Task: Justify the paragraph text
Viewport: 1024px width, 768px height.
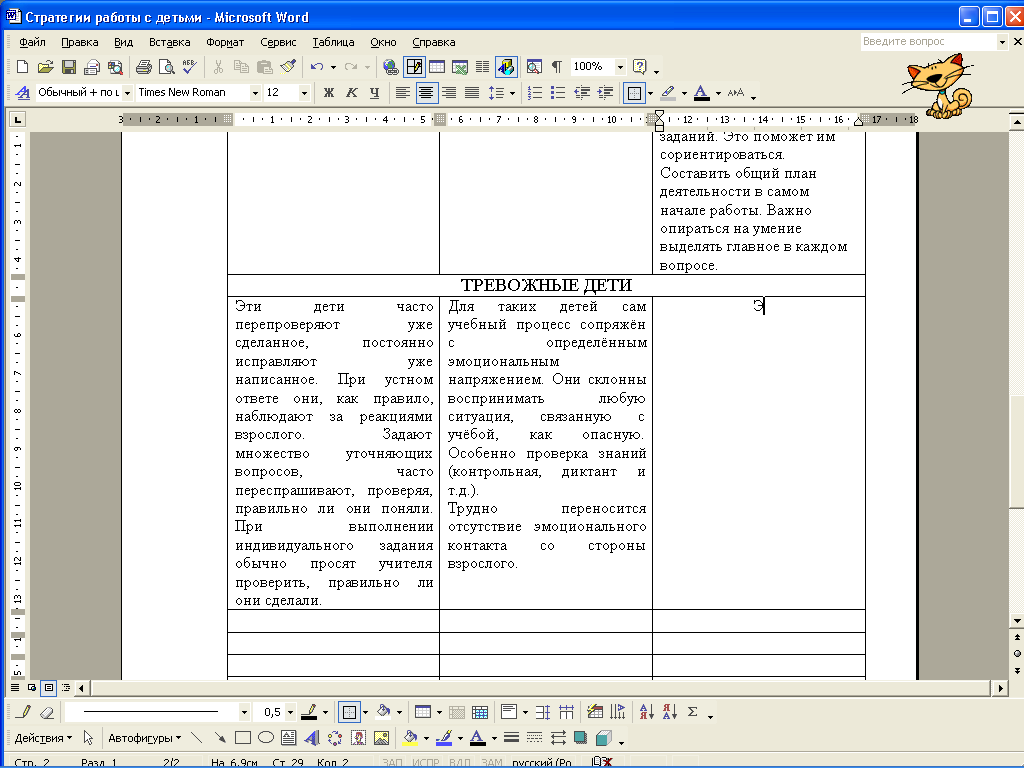Action: coord(472,93)
